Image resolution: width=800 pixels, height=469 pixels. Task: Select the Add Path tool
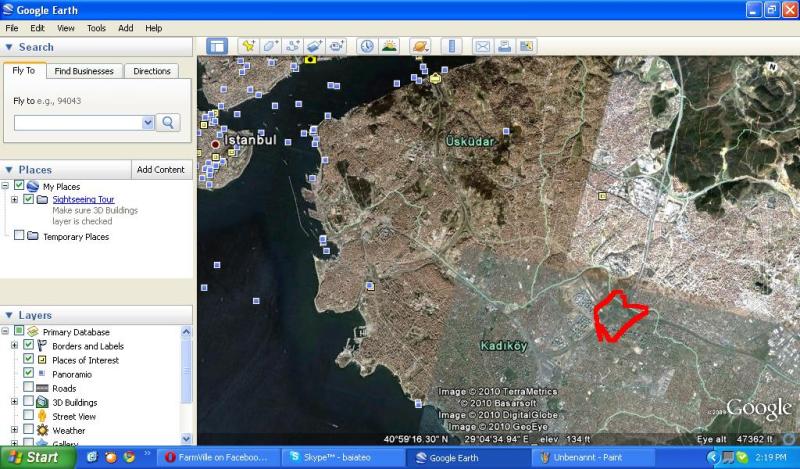(292, 46)
